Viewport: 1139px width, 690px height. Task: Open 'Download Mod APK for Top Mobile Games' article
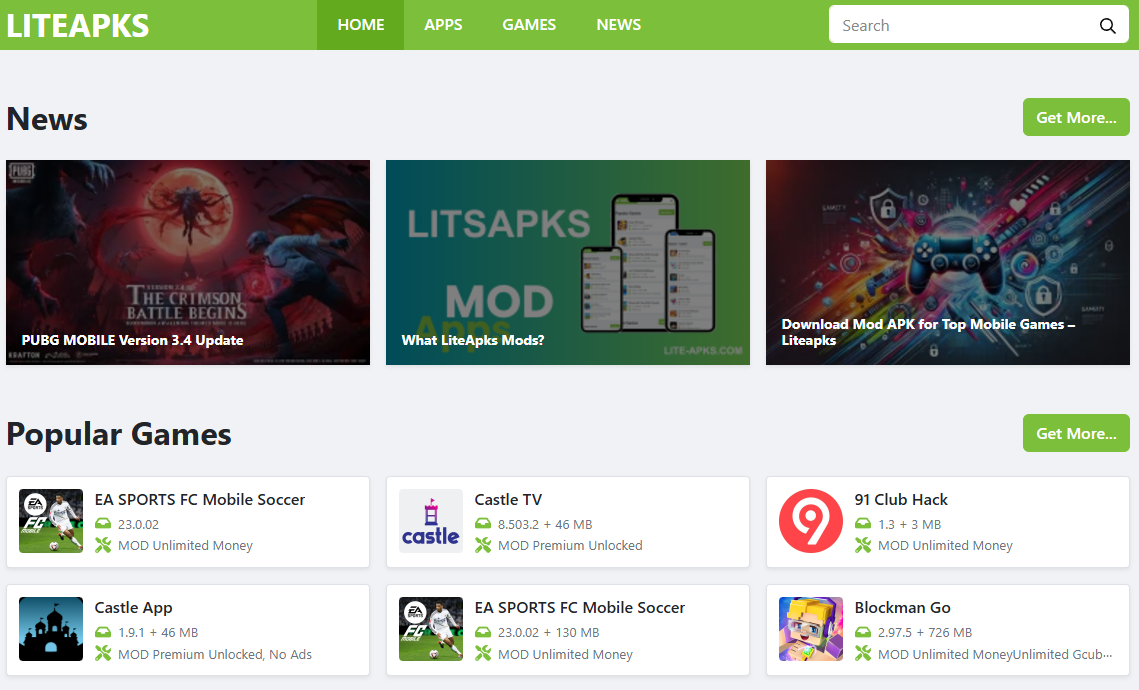coord(948,262)
